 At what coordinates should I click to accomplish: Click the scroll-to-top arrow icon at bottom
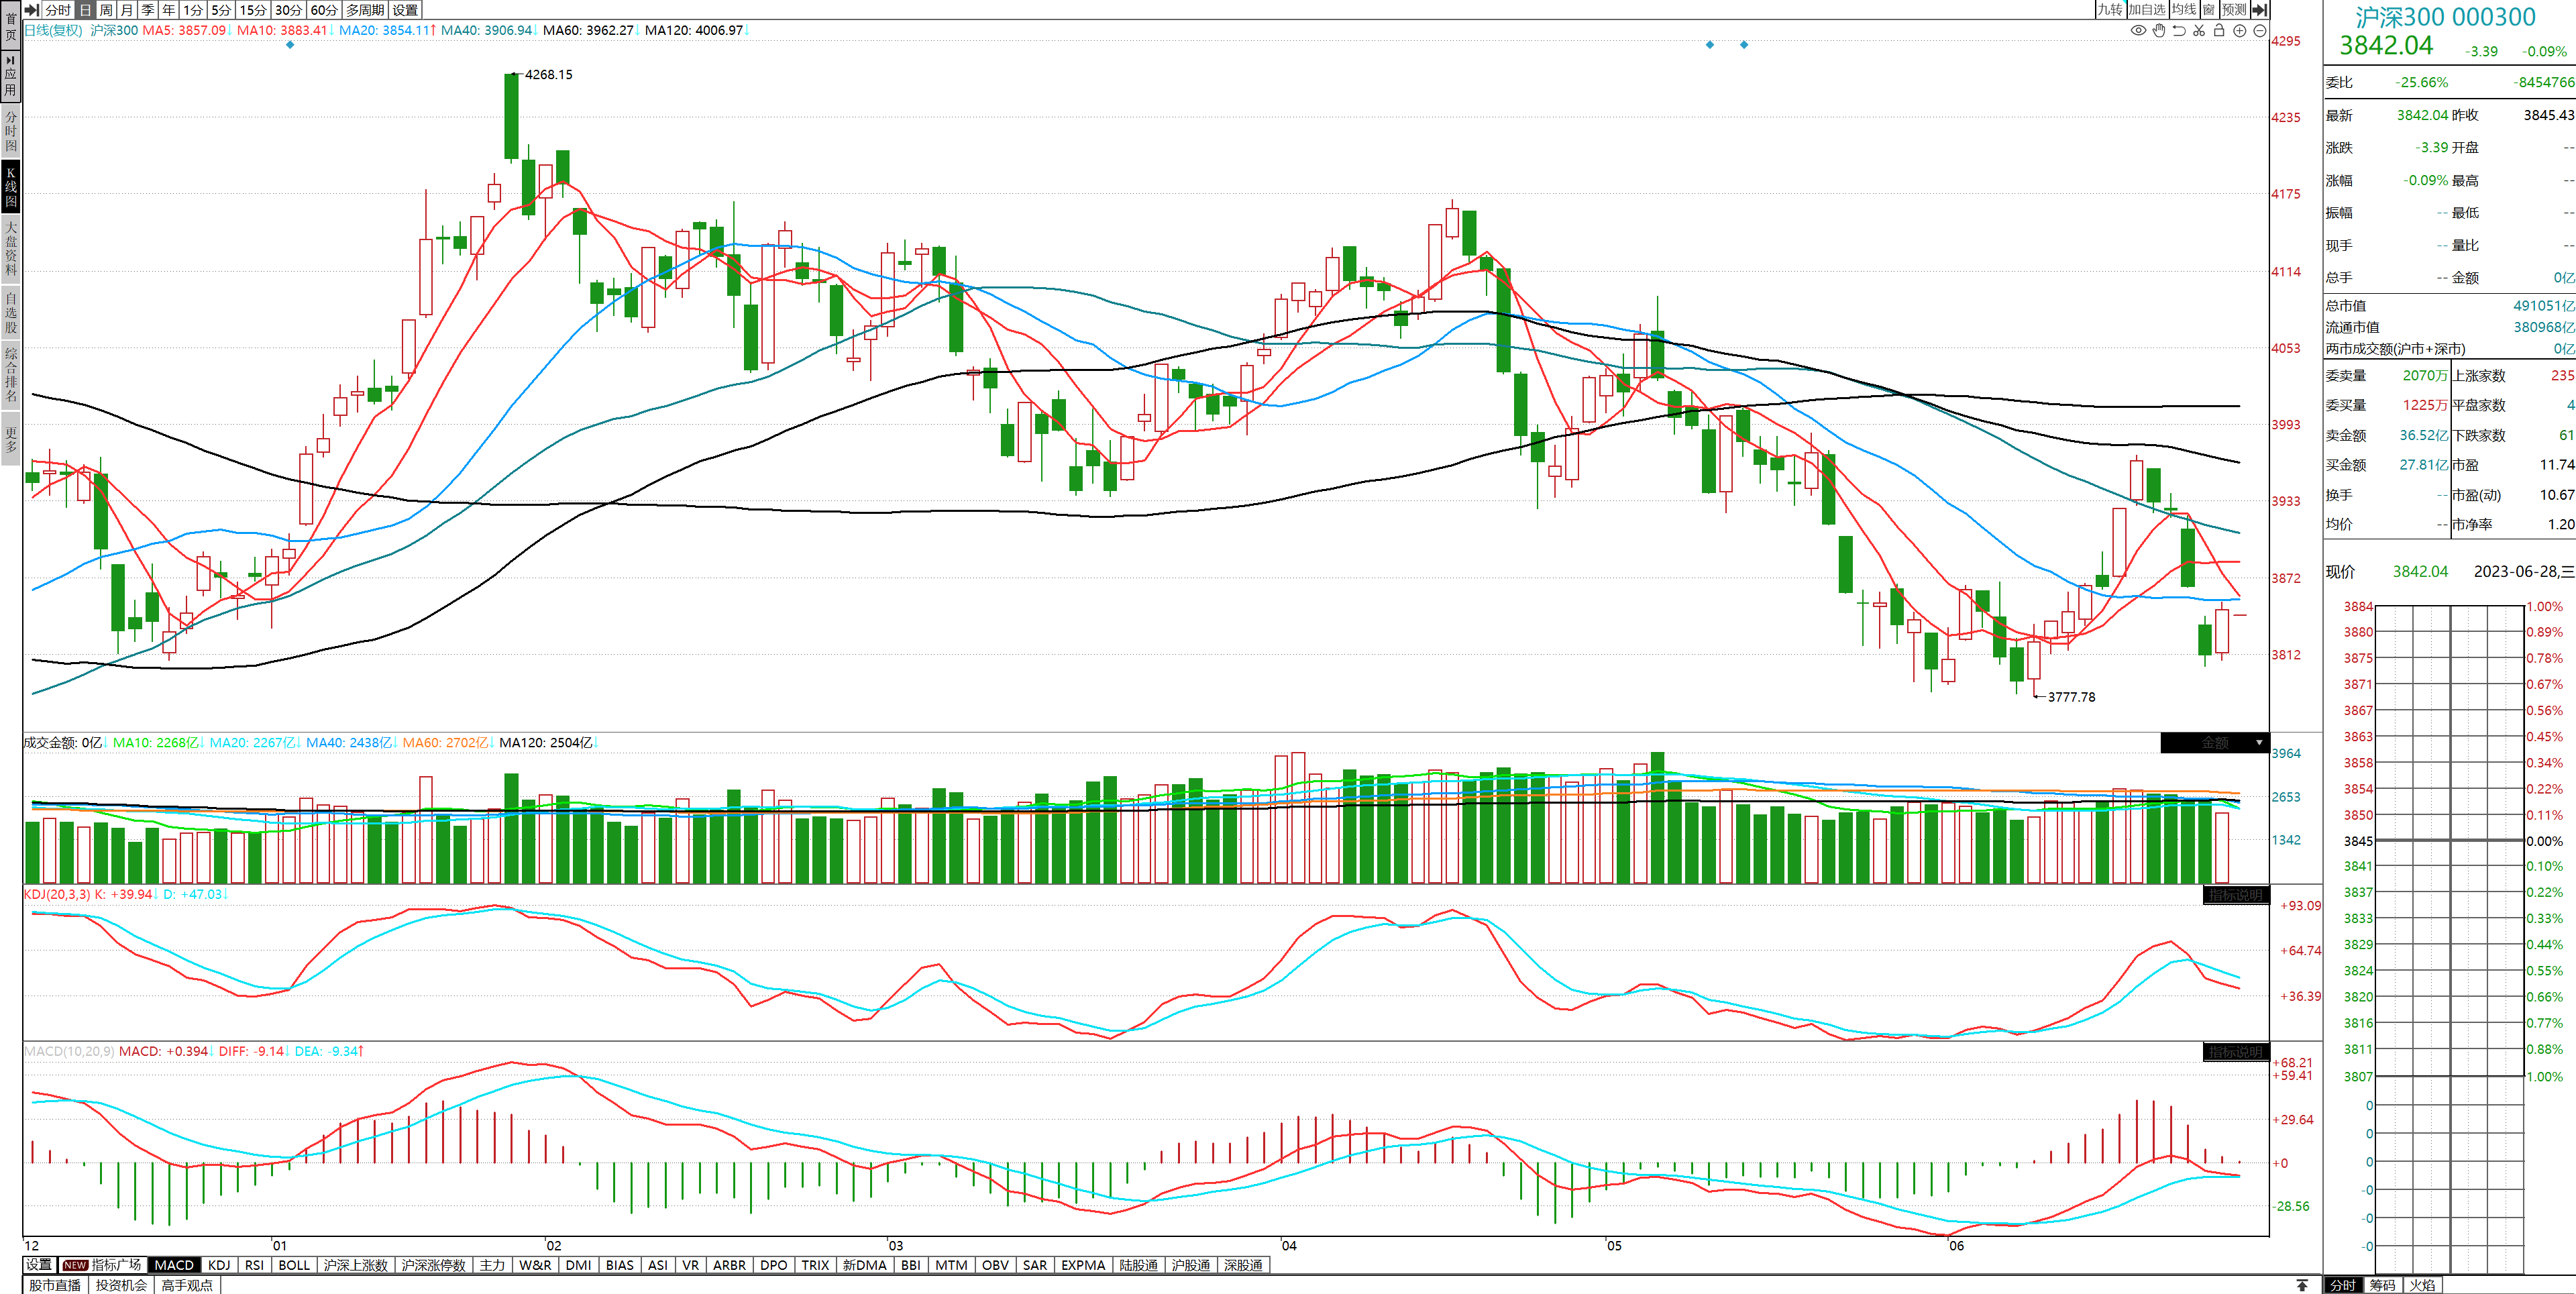tap(2302, 1285)
